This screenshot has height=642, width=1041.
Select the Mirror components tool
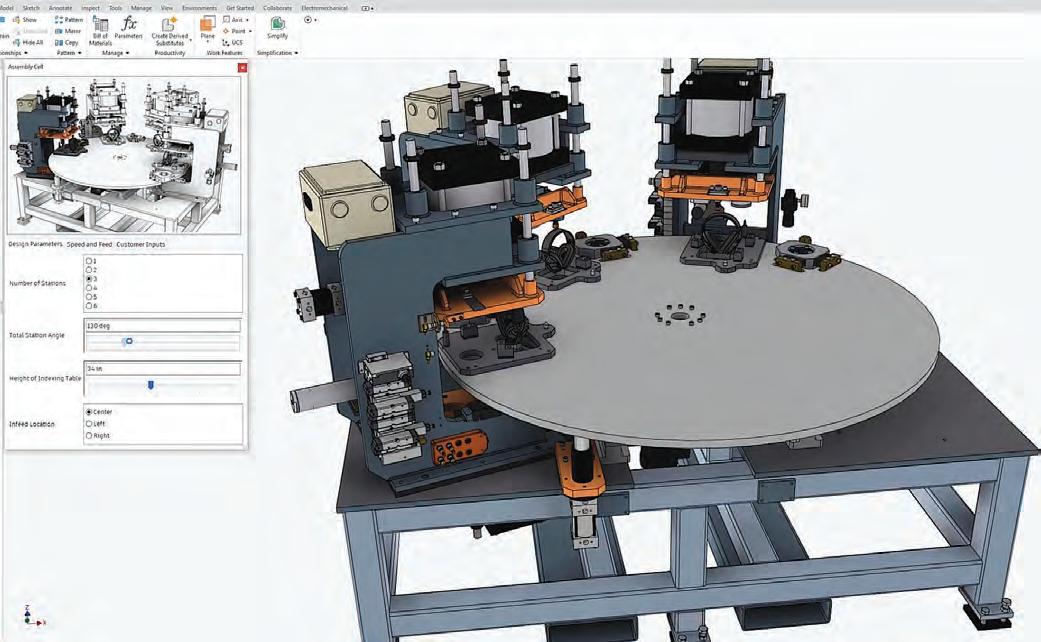coord(68,31)
